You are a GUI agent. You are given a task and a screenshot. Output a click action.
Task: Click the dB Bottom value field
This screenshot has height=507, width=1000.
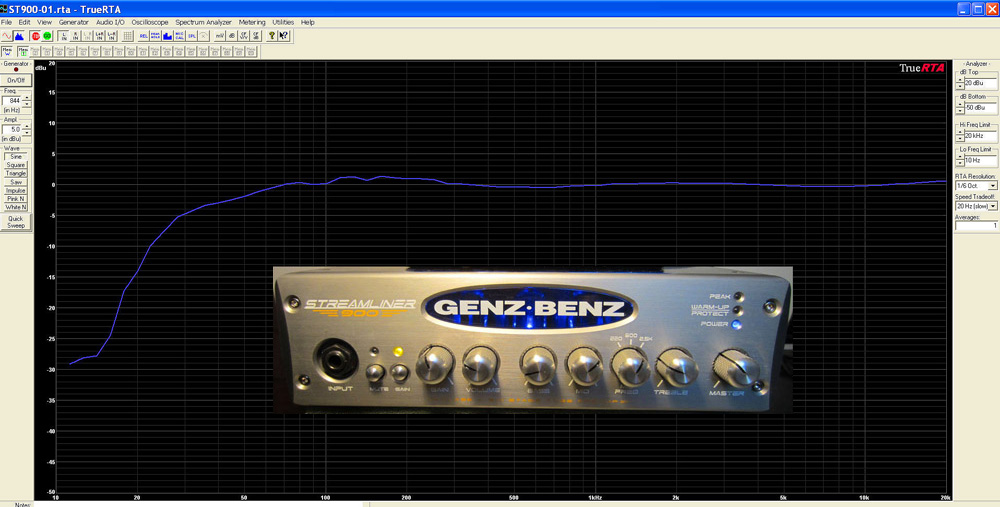point(981,108)
